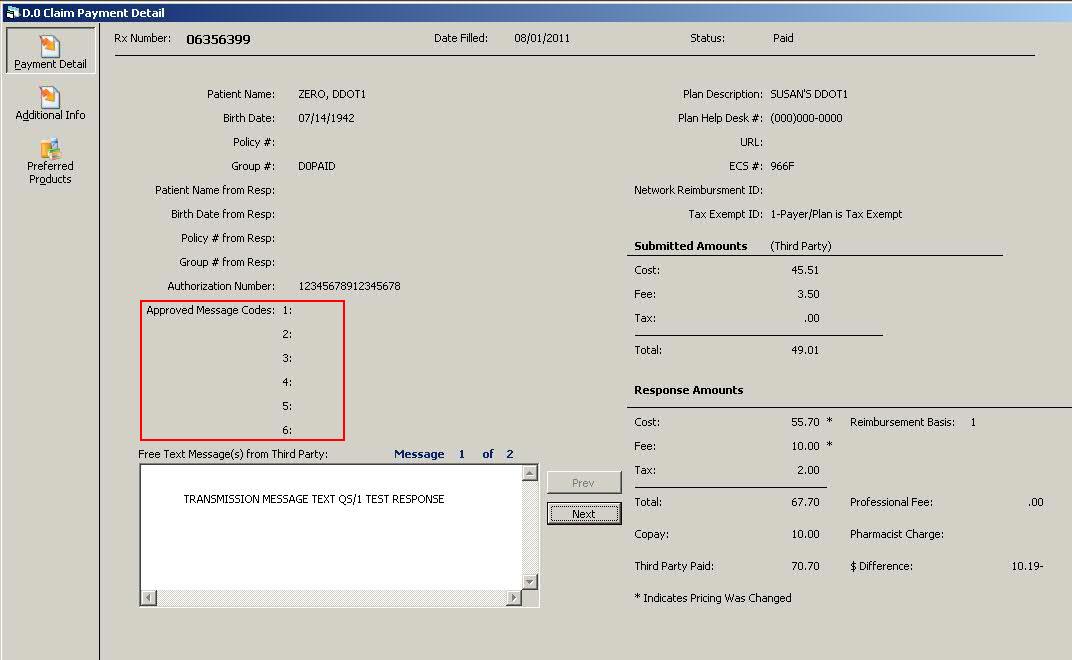Select Rx Number 06356399

[x=218, y=40]
